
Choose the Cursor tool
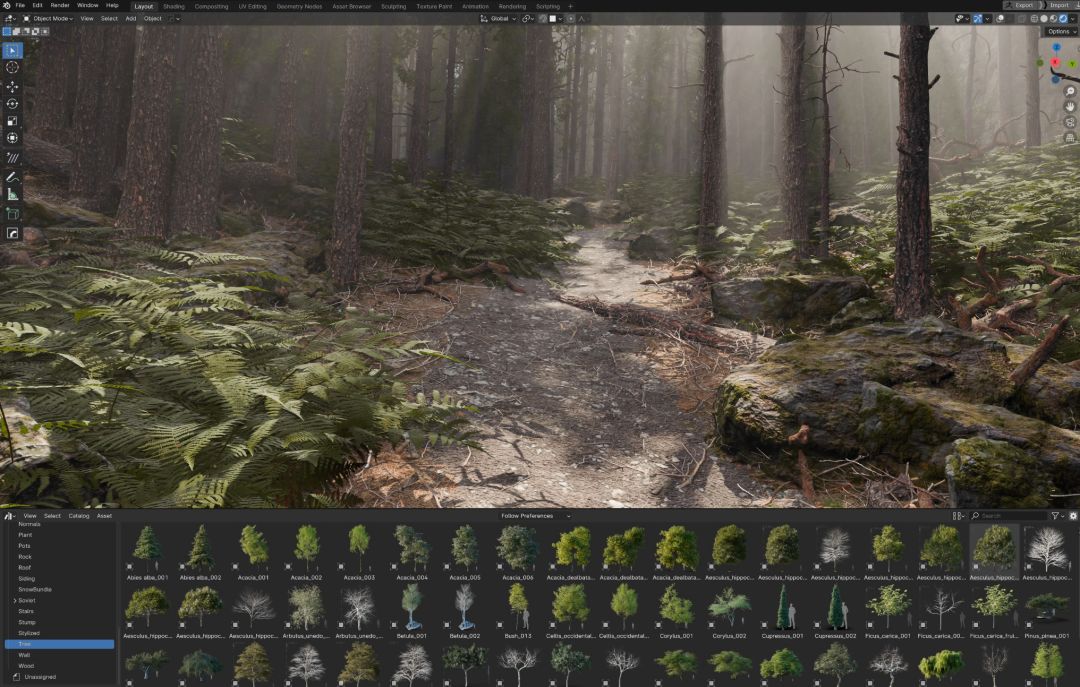point(13,67)
